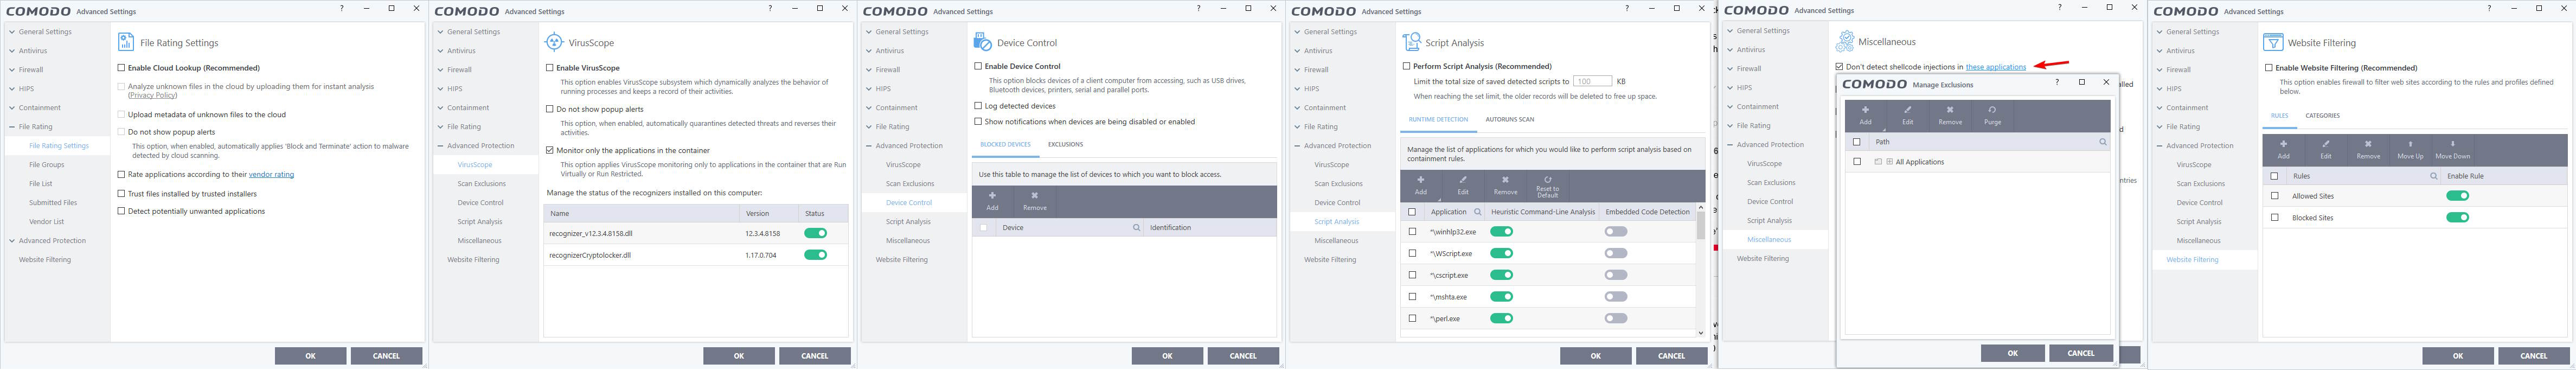Expand File Rating in the Website Filtering window sidebar
2576x370 pixels.
[x=2160, y=127]
